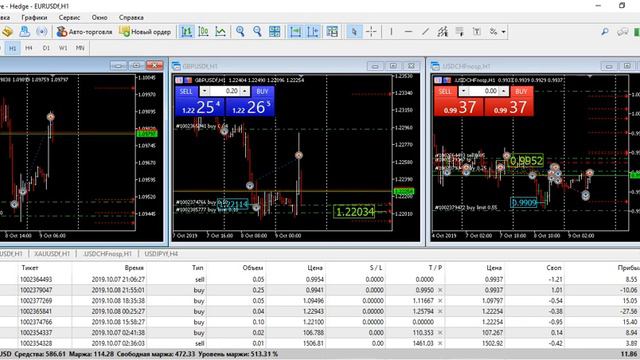Click the GBPUSD chart window icon in title
This screenshot has height=360, width=640.
pyautogui.click(x=176, y=66)
